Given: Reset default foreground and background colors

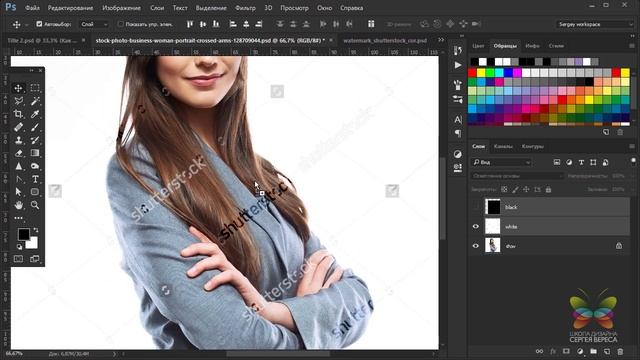Looking at the screenshot, I should click(19, 247).
